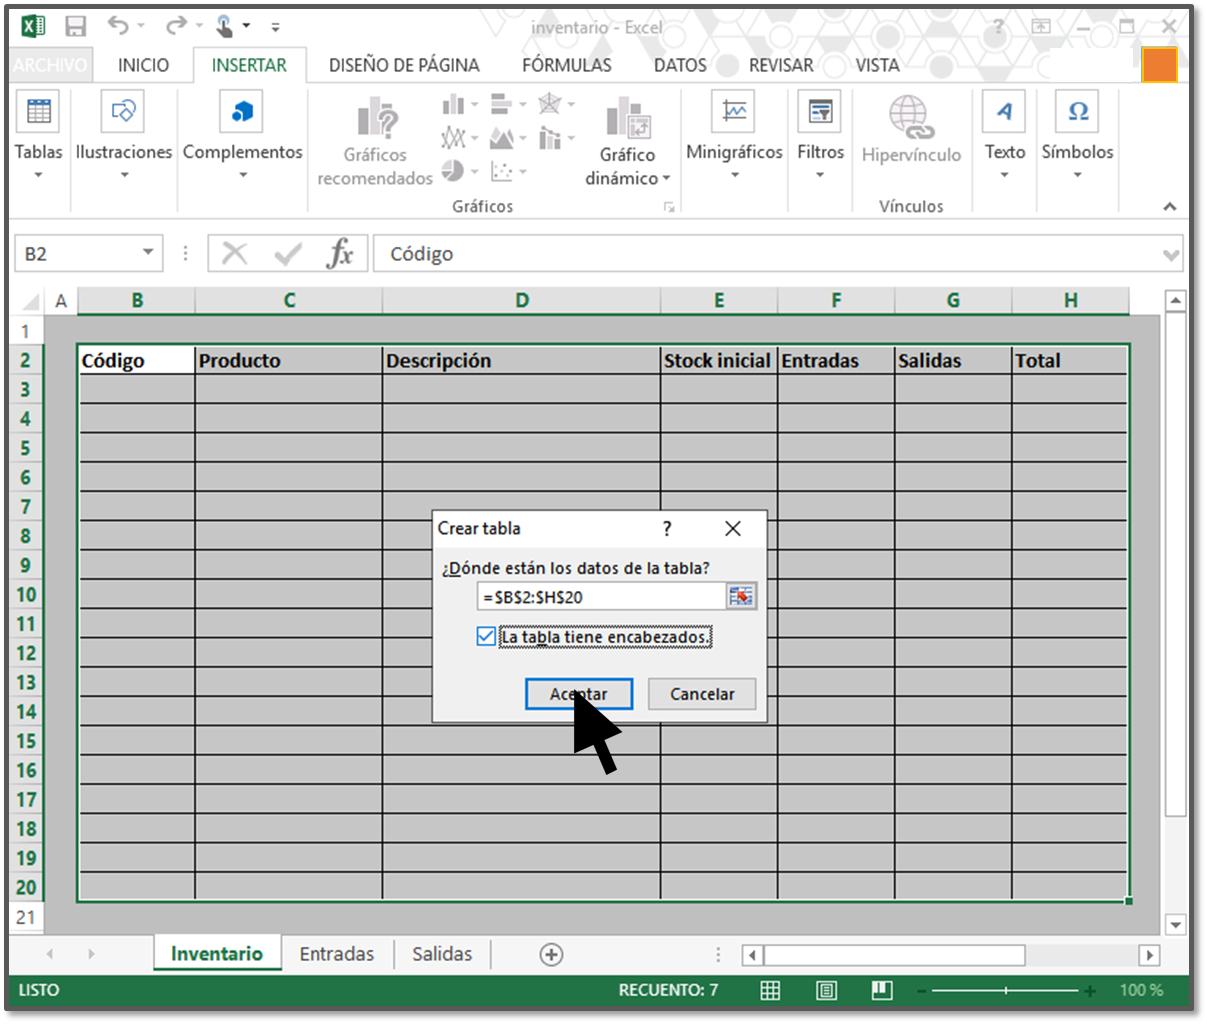This screenshot has height=1024, width=1207.
Task: Open the Símbolos omega icon
Action: pos(1077,112)
